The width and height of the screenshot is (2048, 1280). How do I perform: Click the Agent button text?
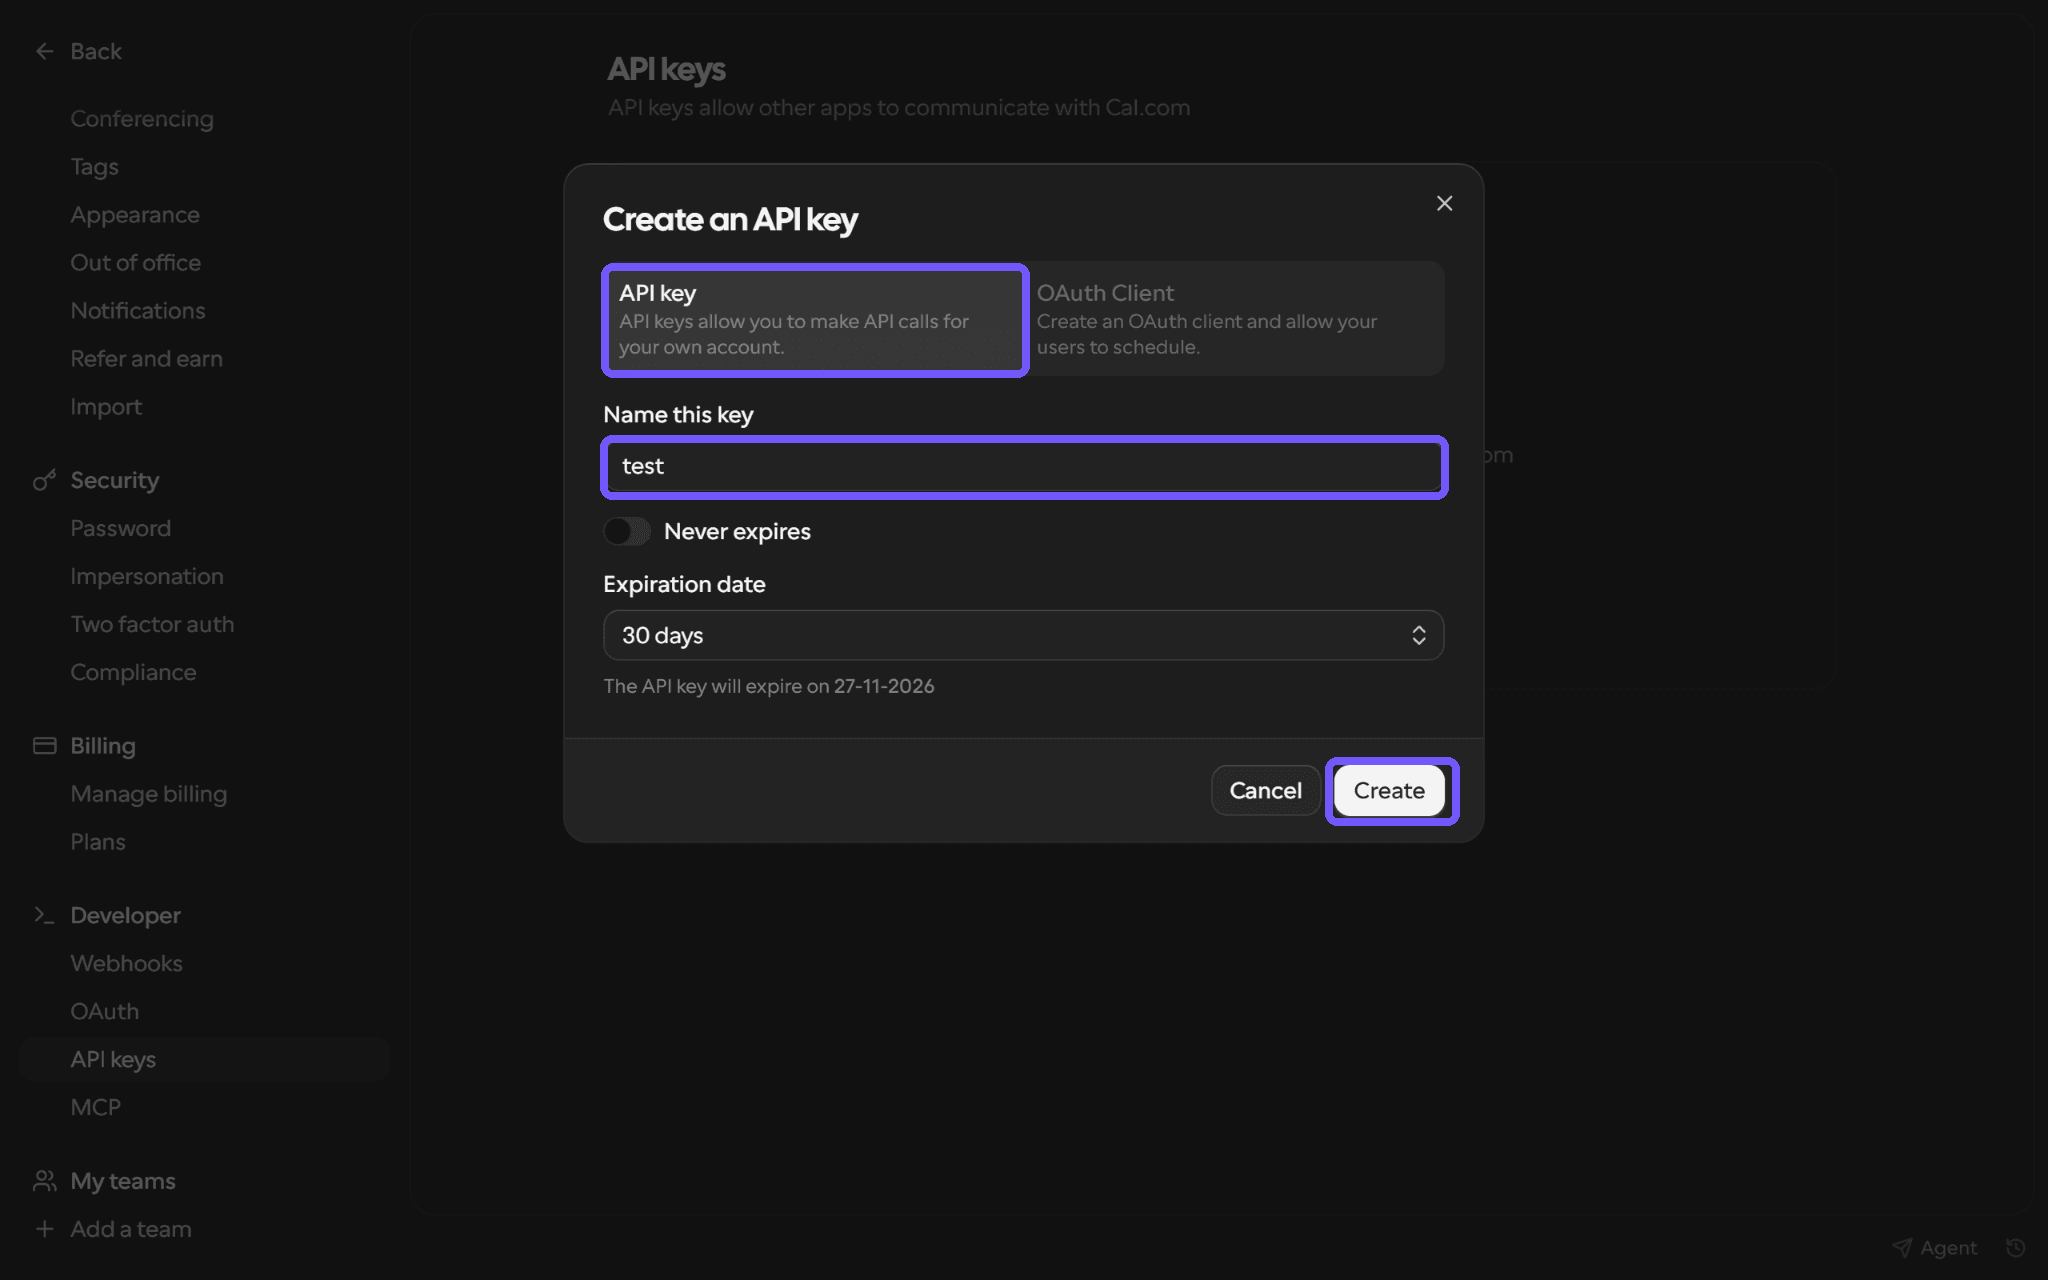[x=1948, y=1247]
